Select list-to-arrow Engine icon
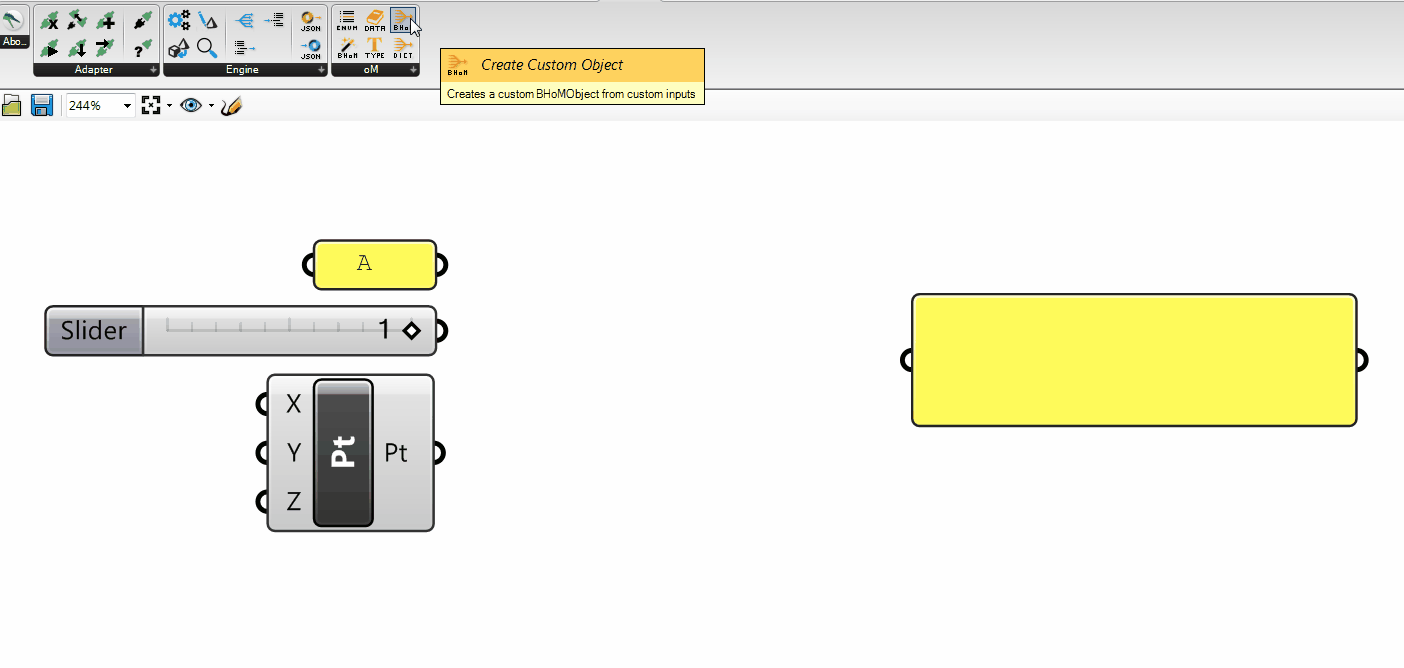The image size is (1404, 668). (245, 48)
